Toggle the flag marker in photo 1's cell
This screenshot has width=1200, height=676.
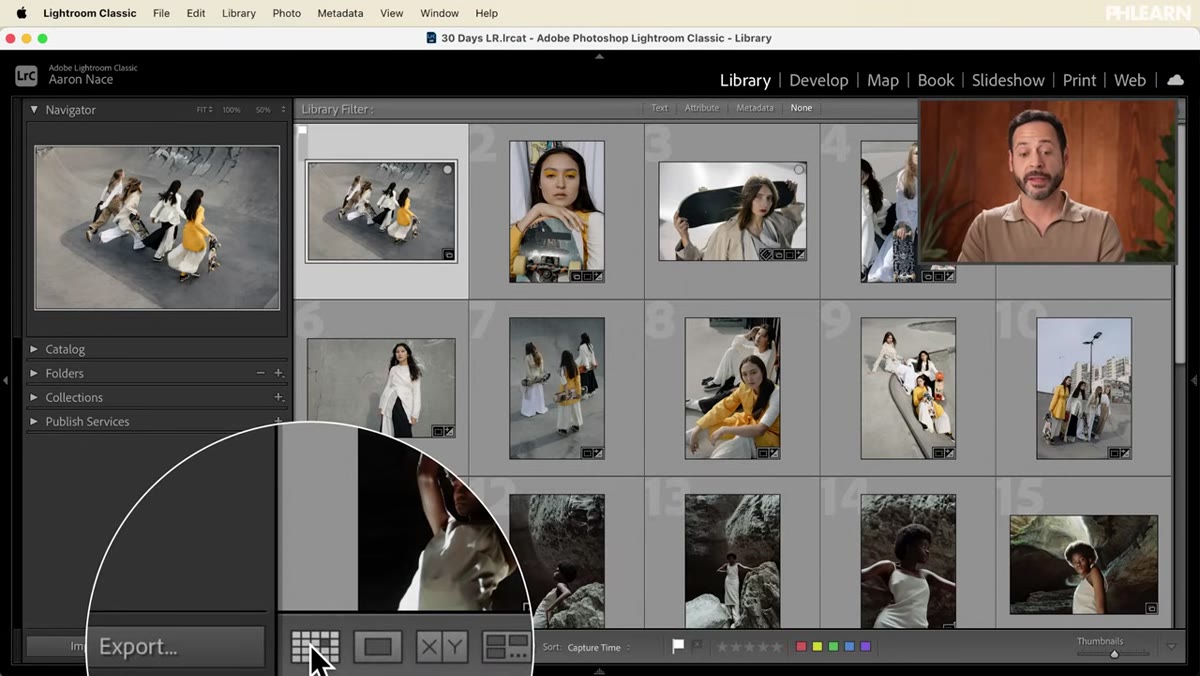point(302,130)
